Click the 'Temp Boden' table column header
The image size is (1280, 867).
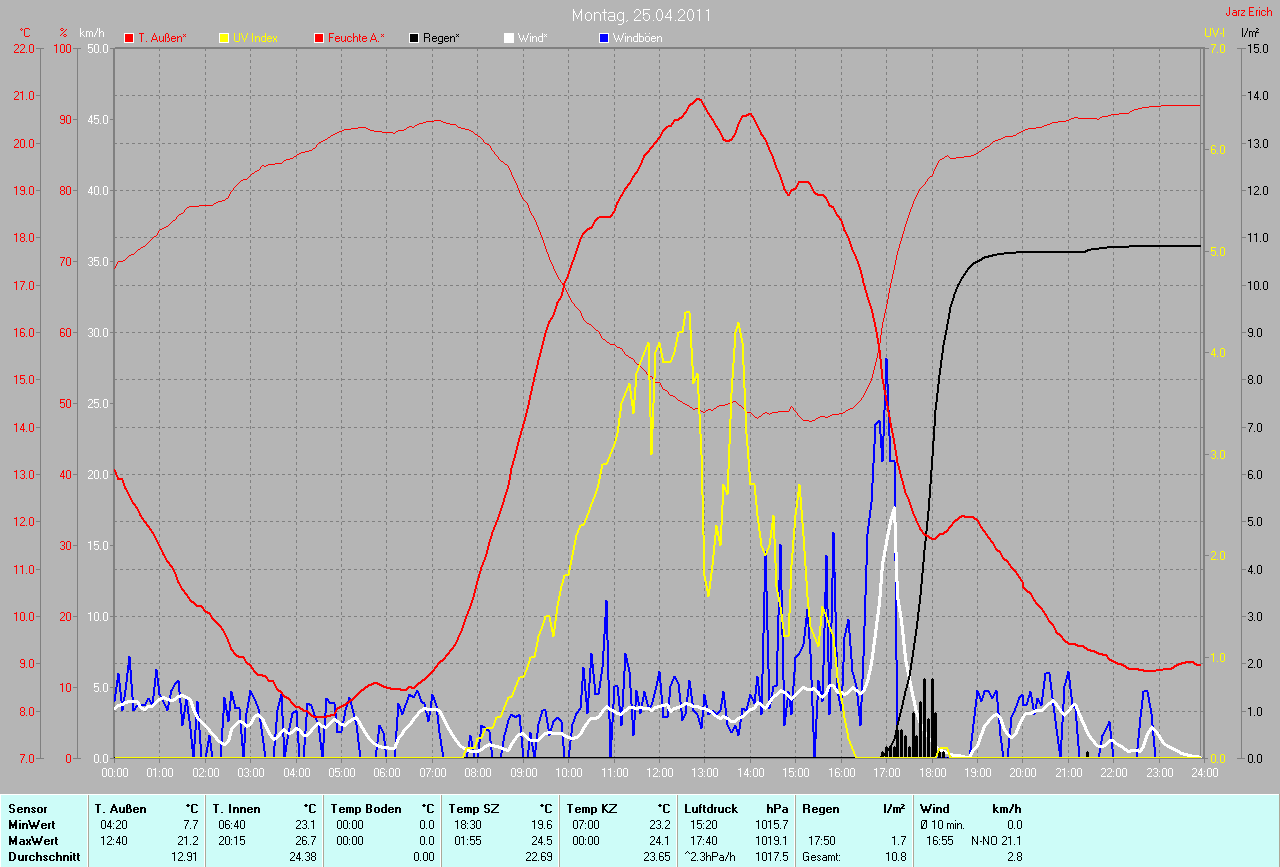tap(366, 808)
